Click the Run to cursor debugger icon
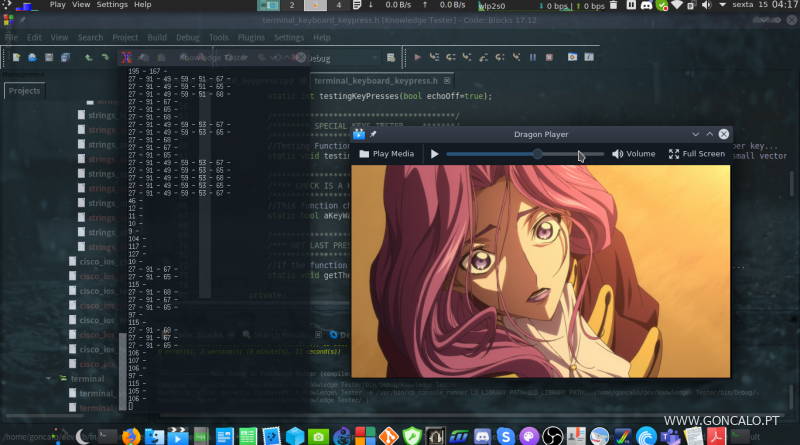Image resolution: width=800 pixels, height=445 pixels. point(434,57)
